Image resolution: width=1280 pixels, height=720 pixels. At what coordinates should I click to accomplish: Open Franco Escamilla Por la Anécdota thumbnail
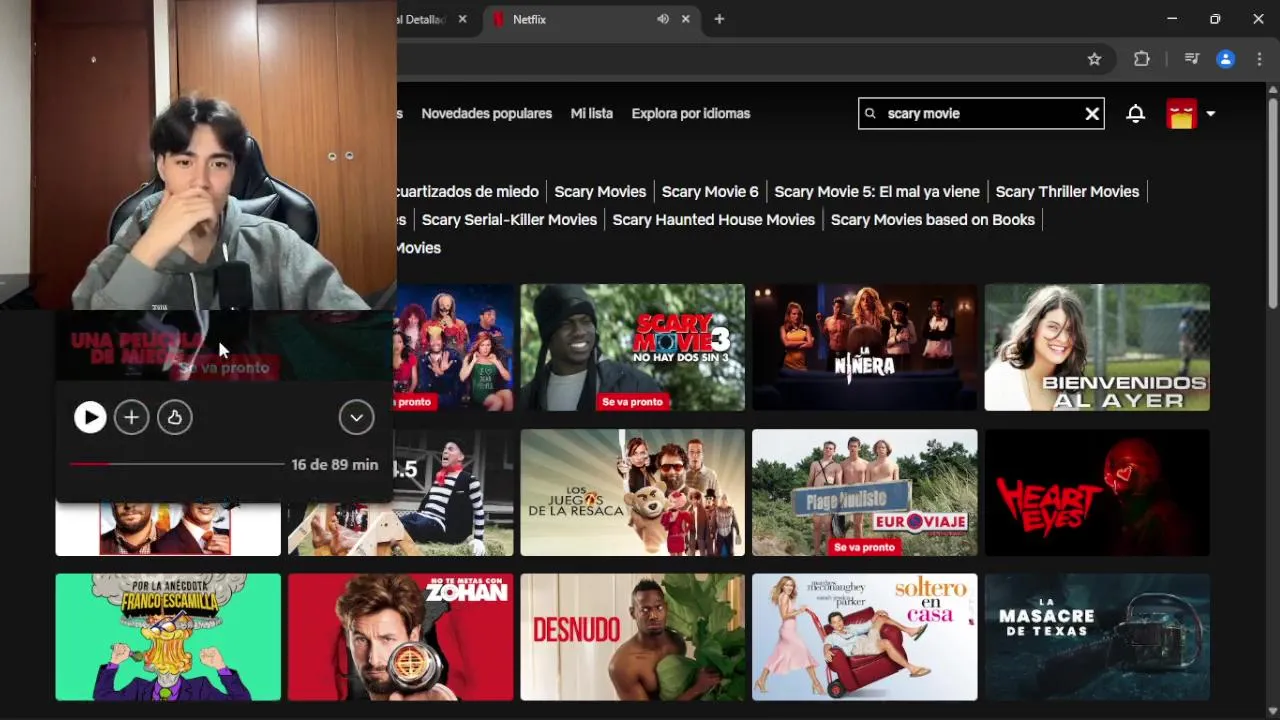click(168, 637)
